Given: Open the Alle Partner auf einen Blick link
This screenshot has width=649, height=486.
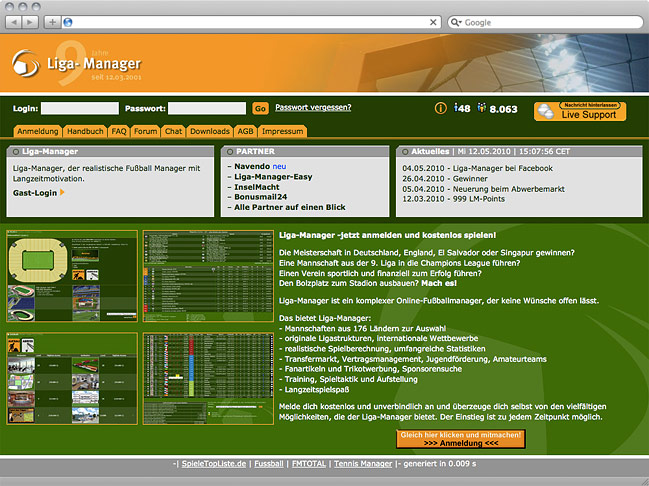Looking at the screenshot, I should point(289,205).
